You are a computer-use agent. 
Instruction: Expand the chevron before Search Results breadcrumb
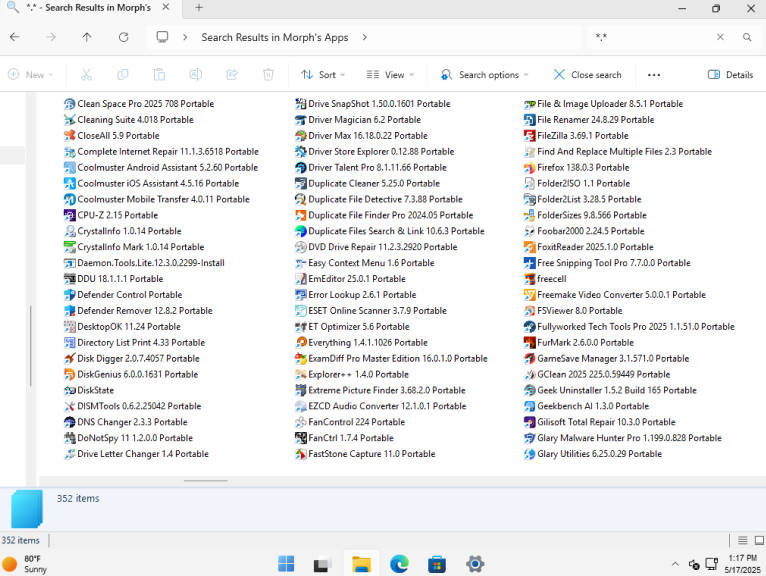coord(185,37)
